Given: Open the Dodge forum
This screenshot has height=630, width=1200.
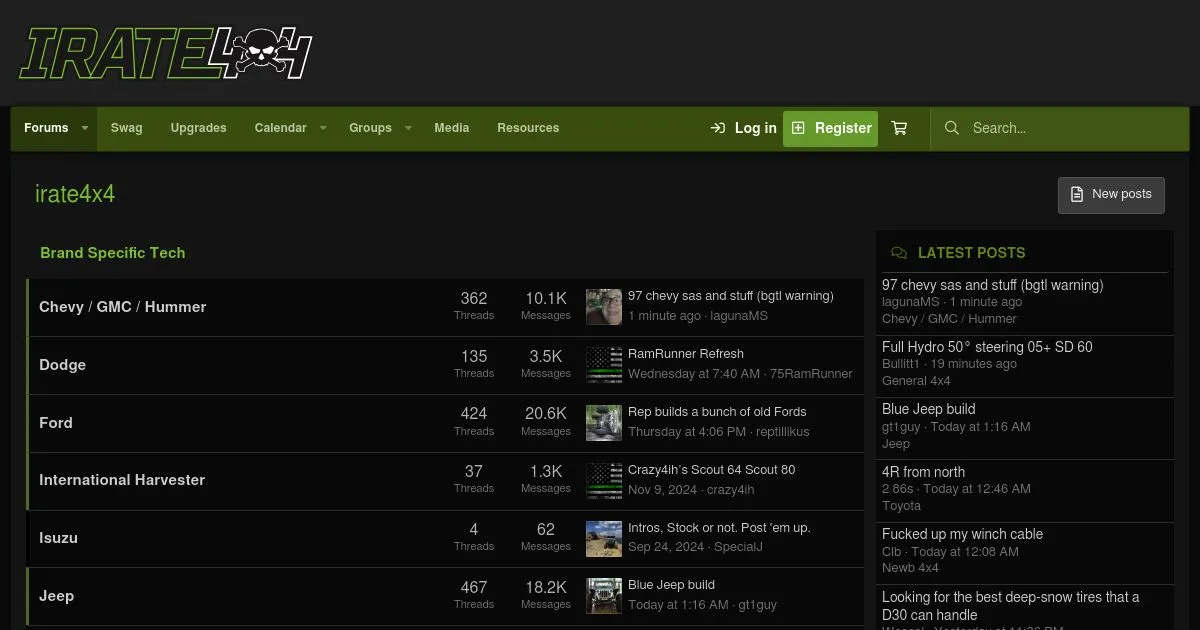Looking at the screenshot, I should coord(62,365).
